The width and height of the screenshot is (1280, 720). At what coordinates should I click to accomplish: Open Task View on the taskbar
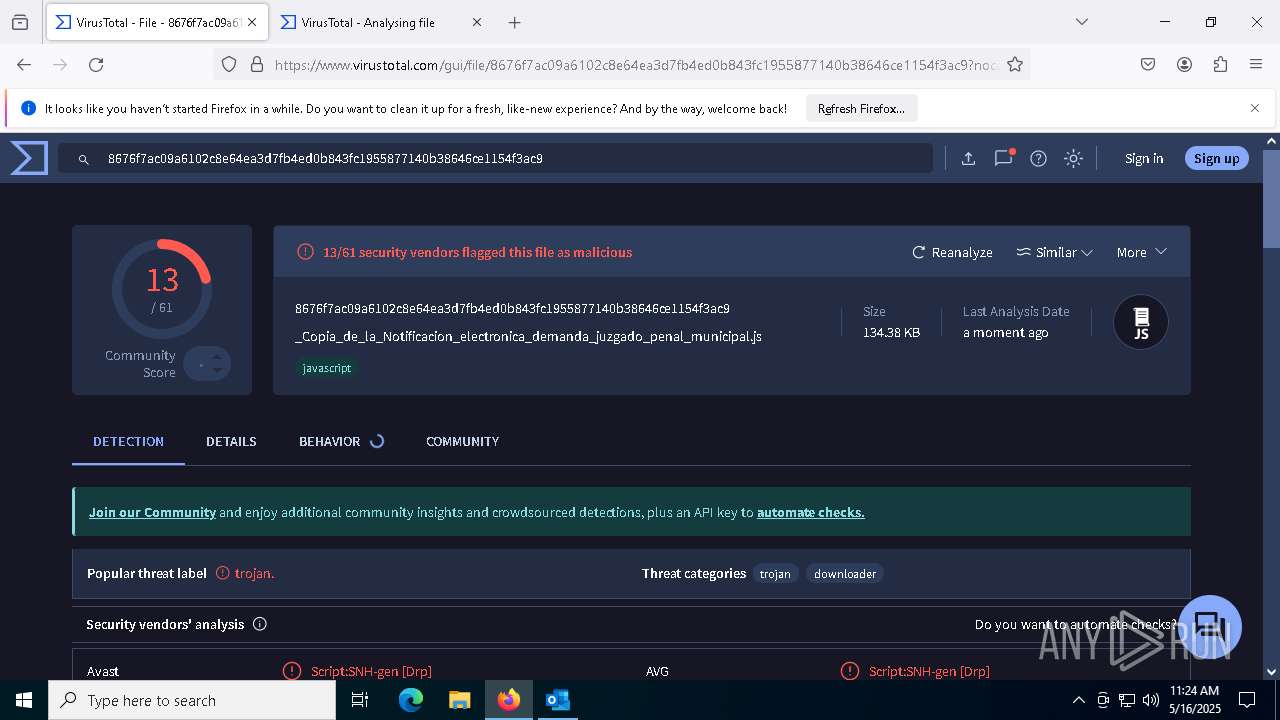[360, 700]
